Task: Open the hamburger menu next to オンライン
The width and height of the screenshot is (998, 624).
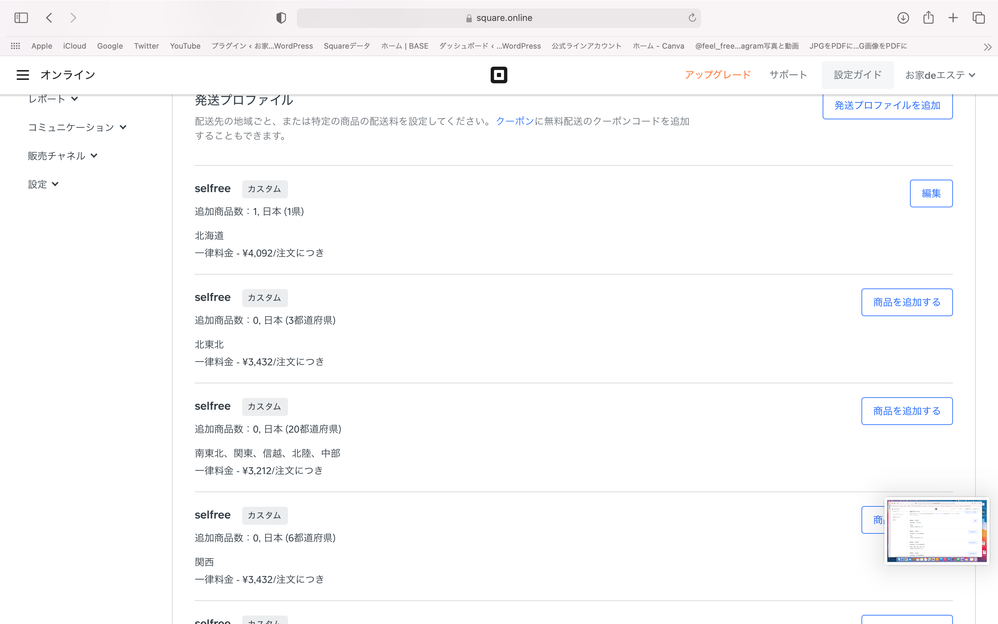Action: click(x=22, y=75)
